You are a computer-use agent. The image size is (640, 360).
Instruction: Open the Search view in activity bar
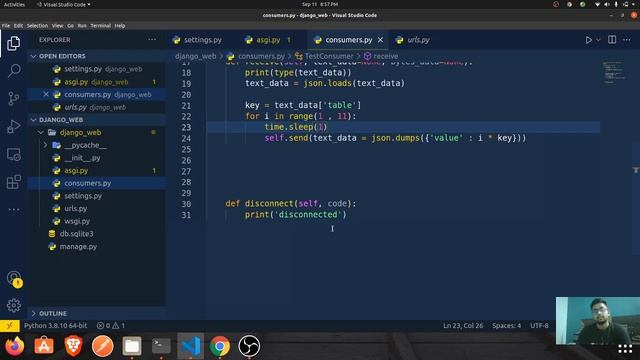click(x=13, y=71)
